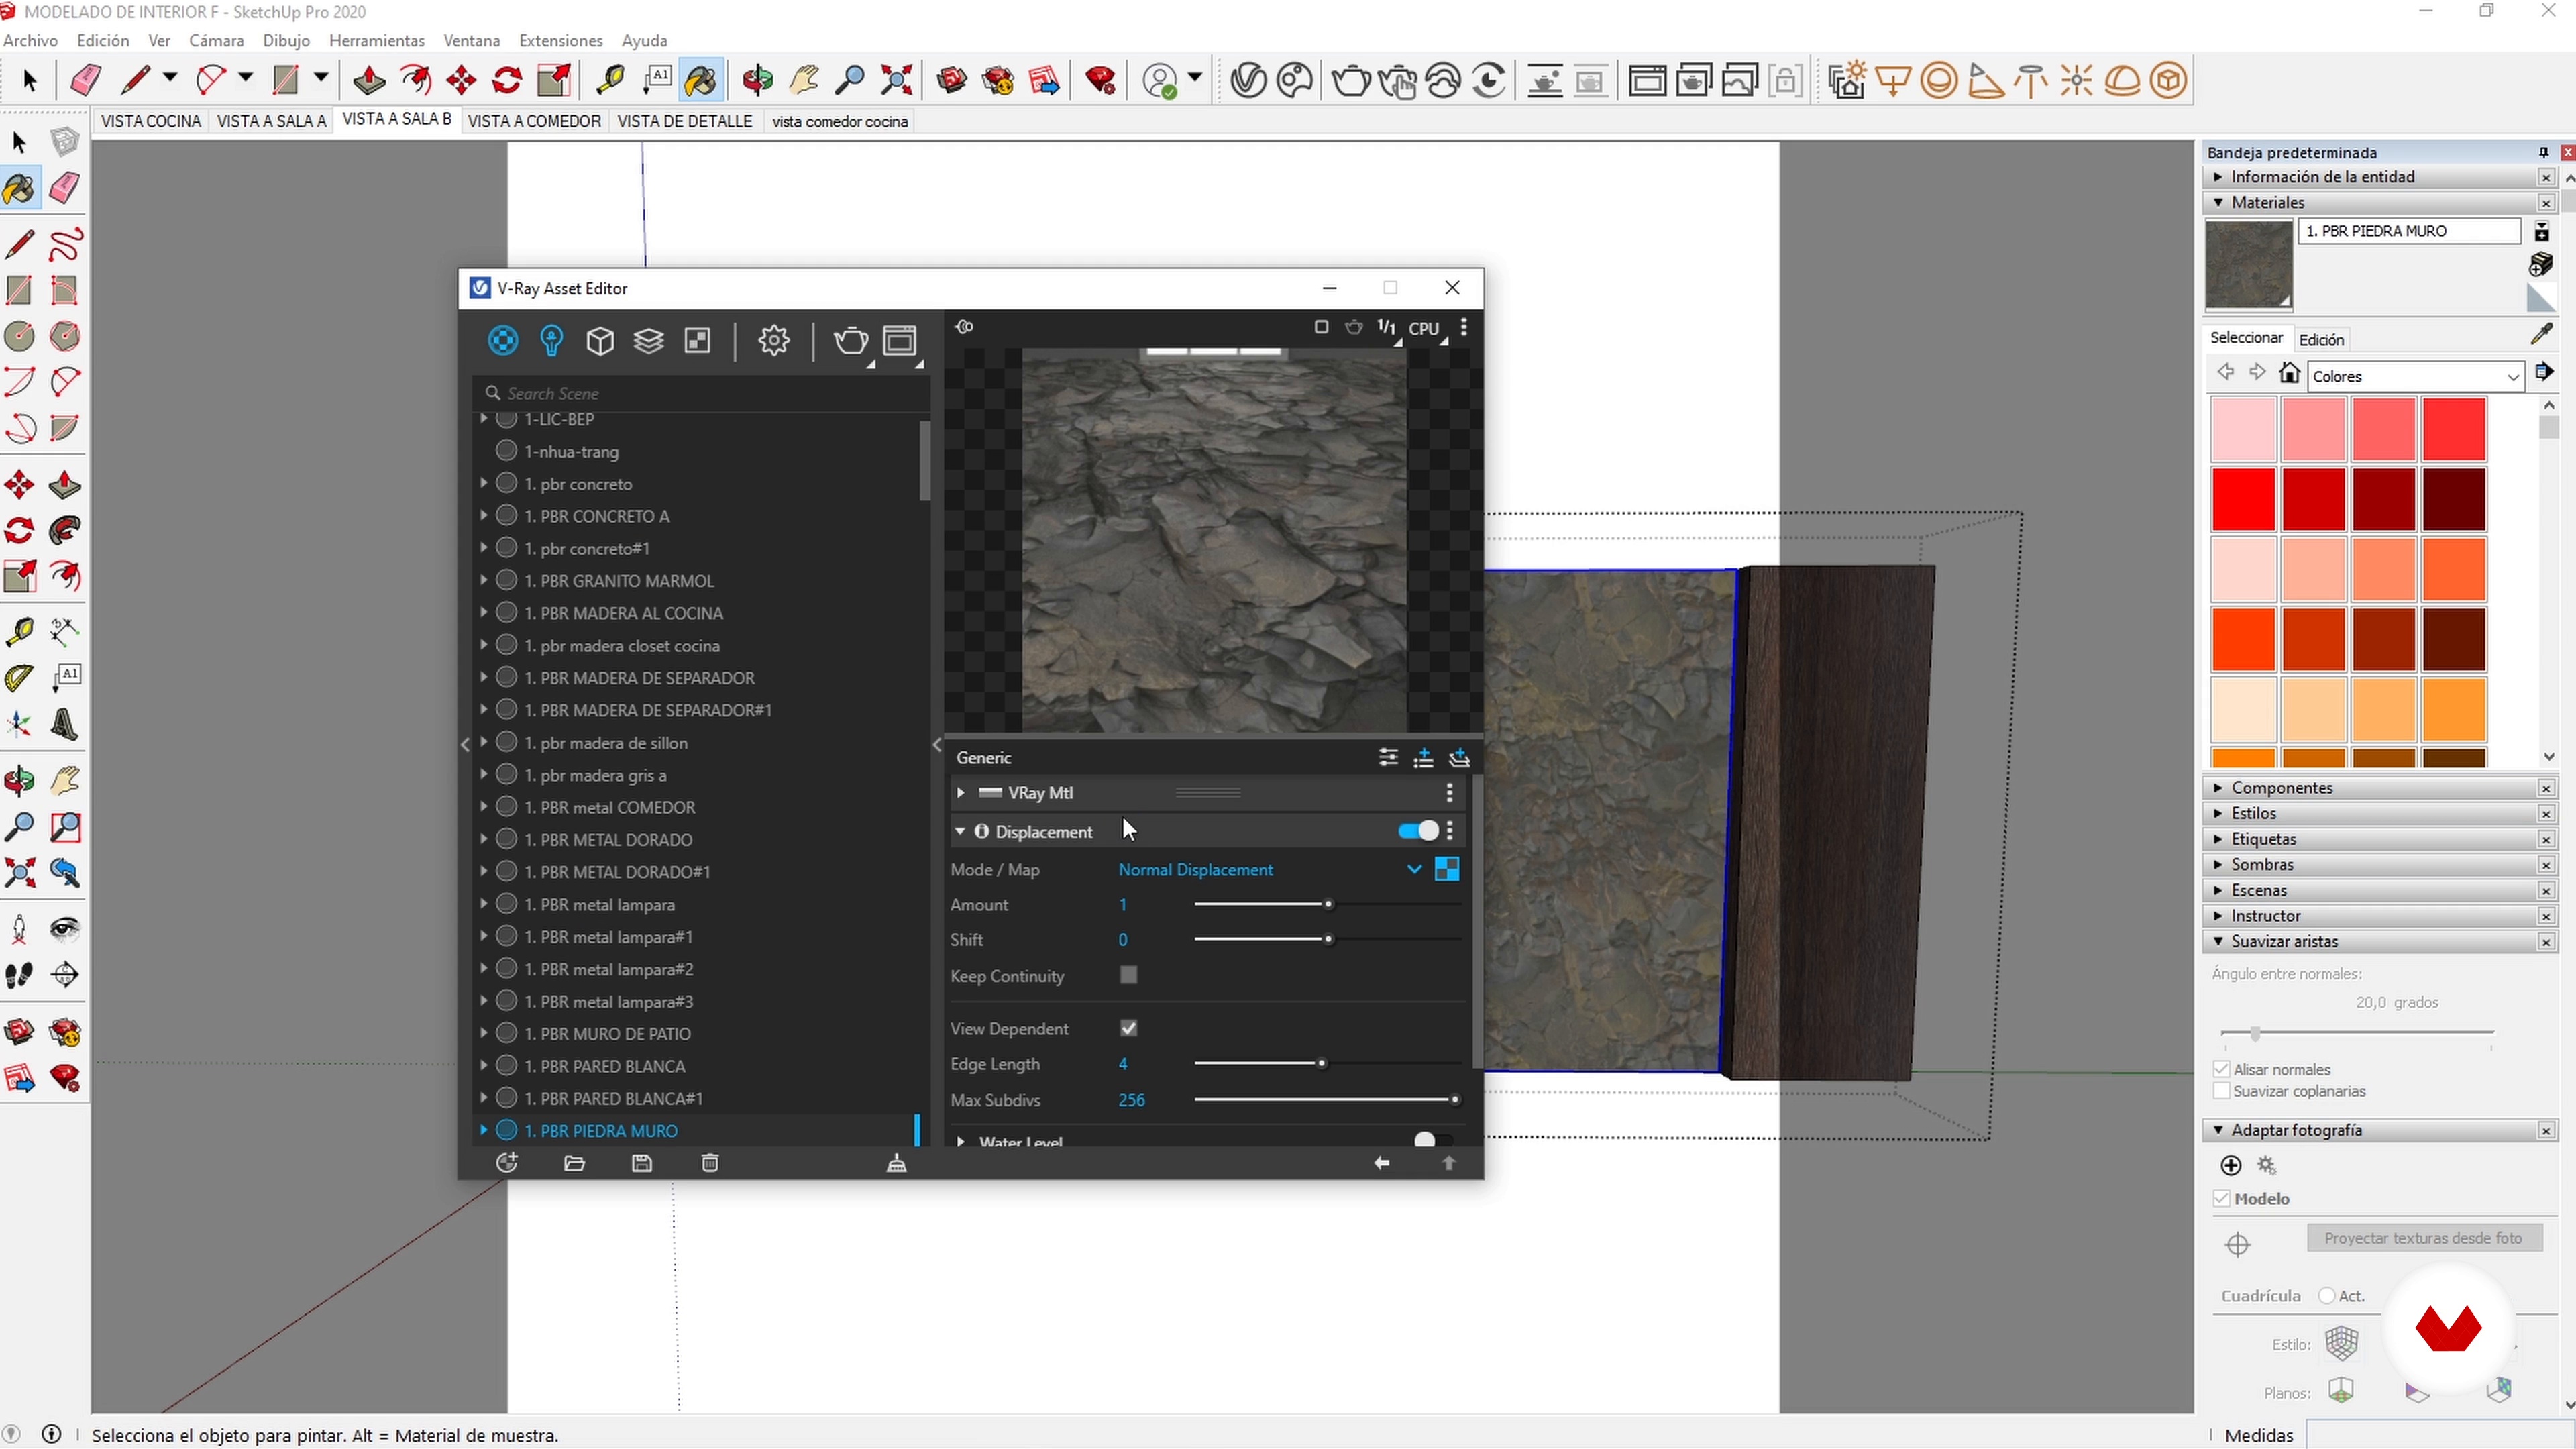Toggle the Displacement switch off
The image size is (2576, 1449).
1417,831
